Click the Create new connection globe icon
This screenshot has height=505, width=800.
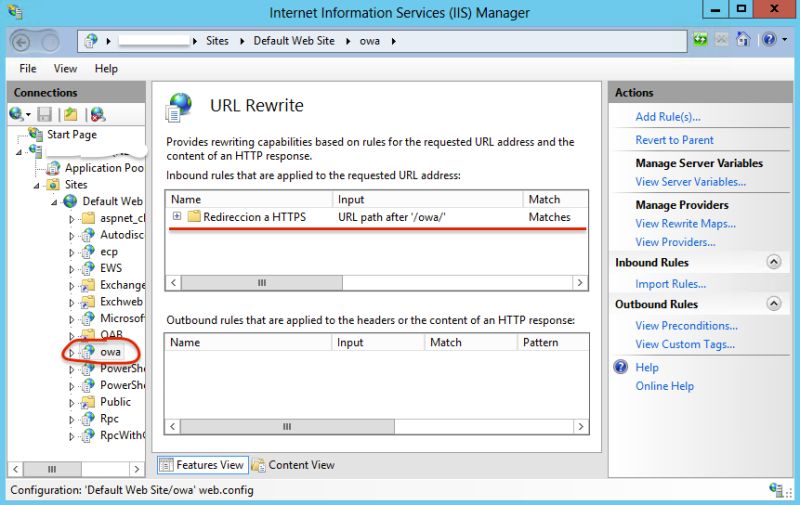(x=16, y=114)
